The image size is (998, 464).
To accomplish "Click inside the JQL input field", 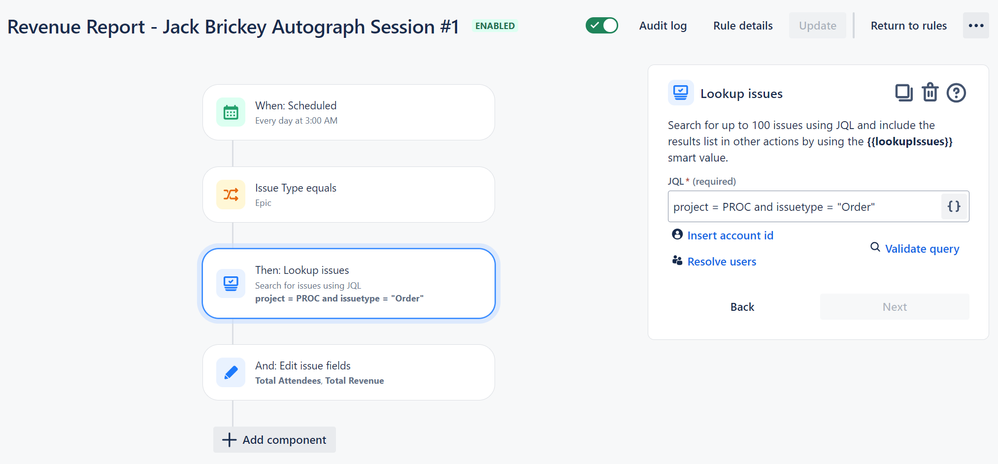I will [x=805, y=207].
